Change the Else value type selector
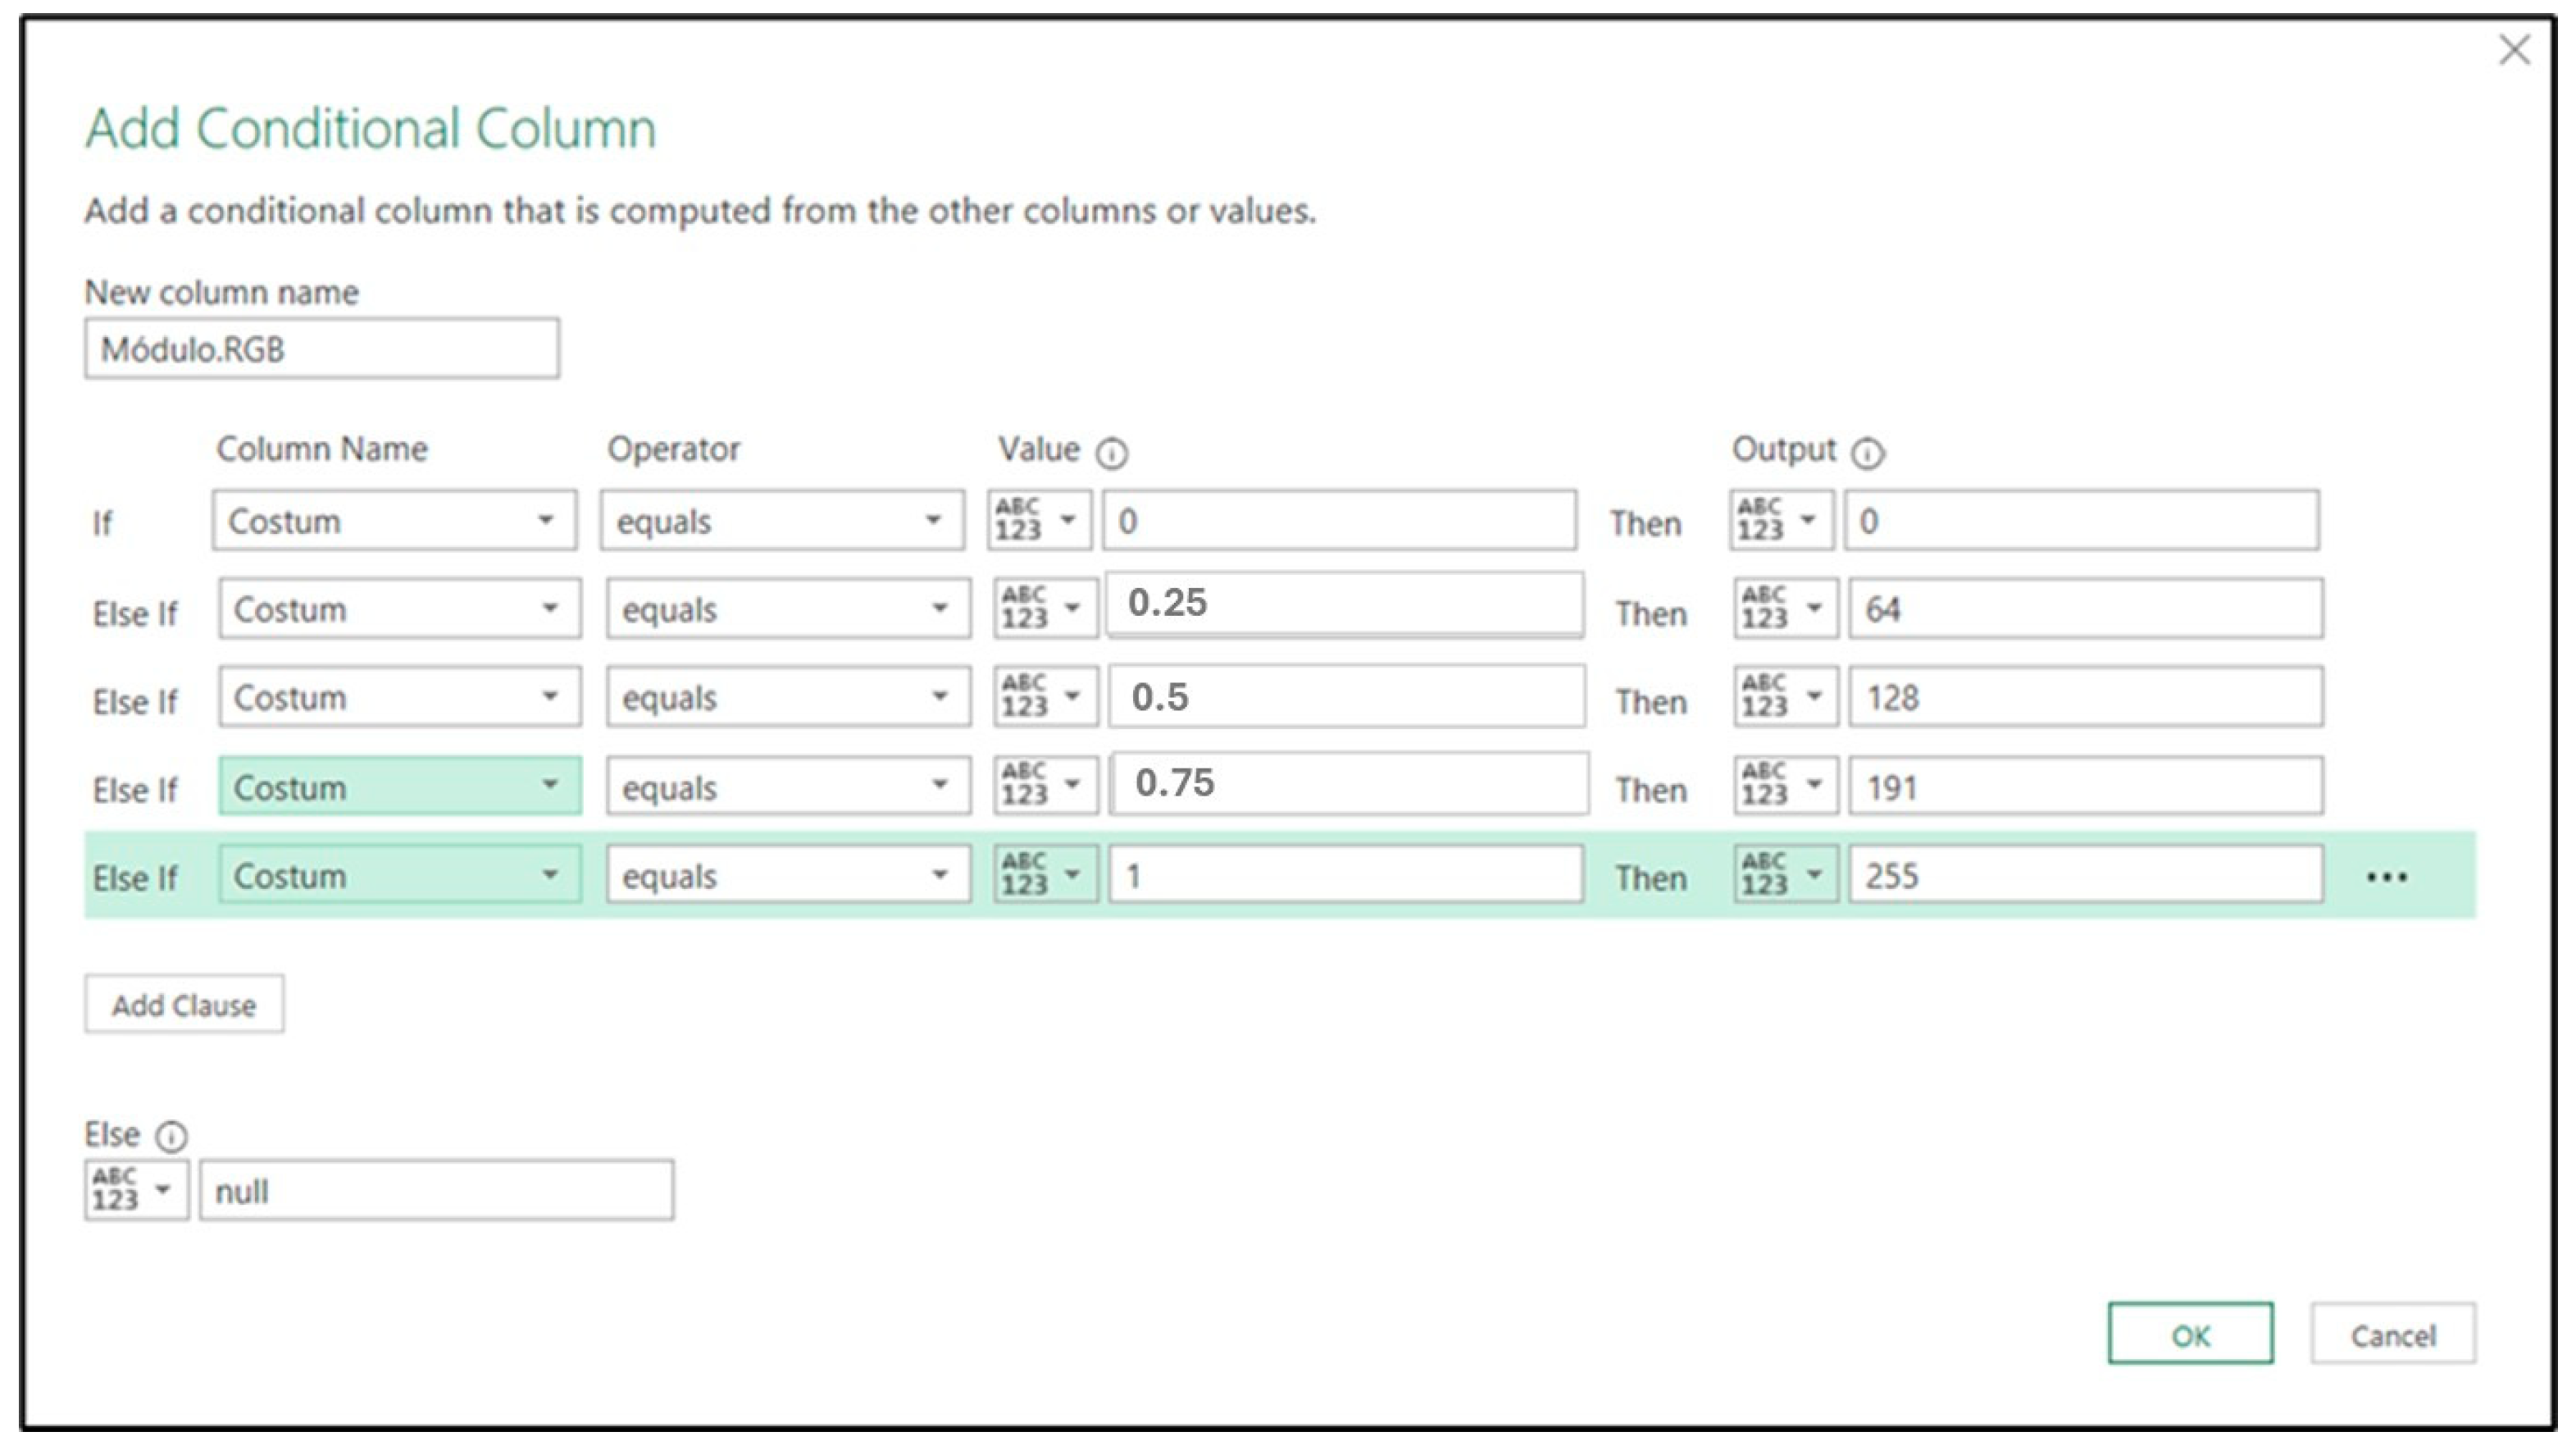The height and width of the screenshot is (1450, 2576). [137, 1190]
